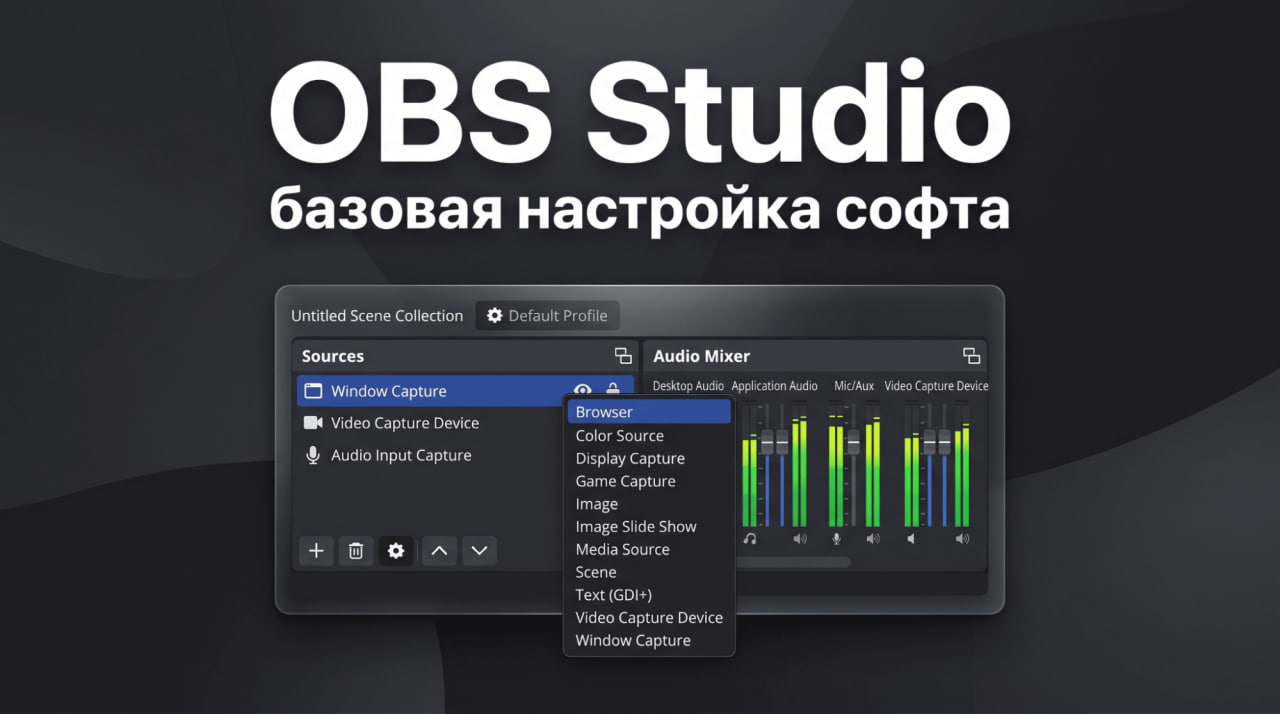The height and width of the screenshot is (714, 1280).
Task: Pick Image Slide Show in the menu
Action: coord(649,526)
